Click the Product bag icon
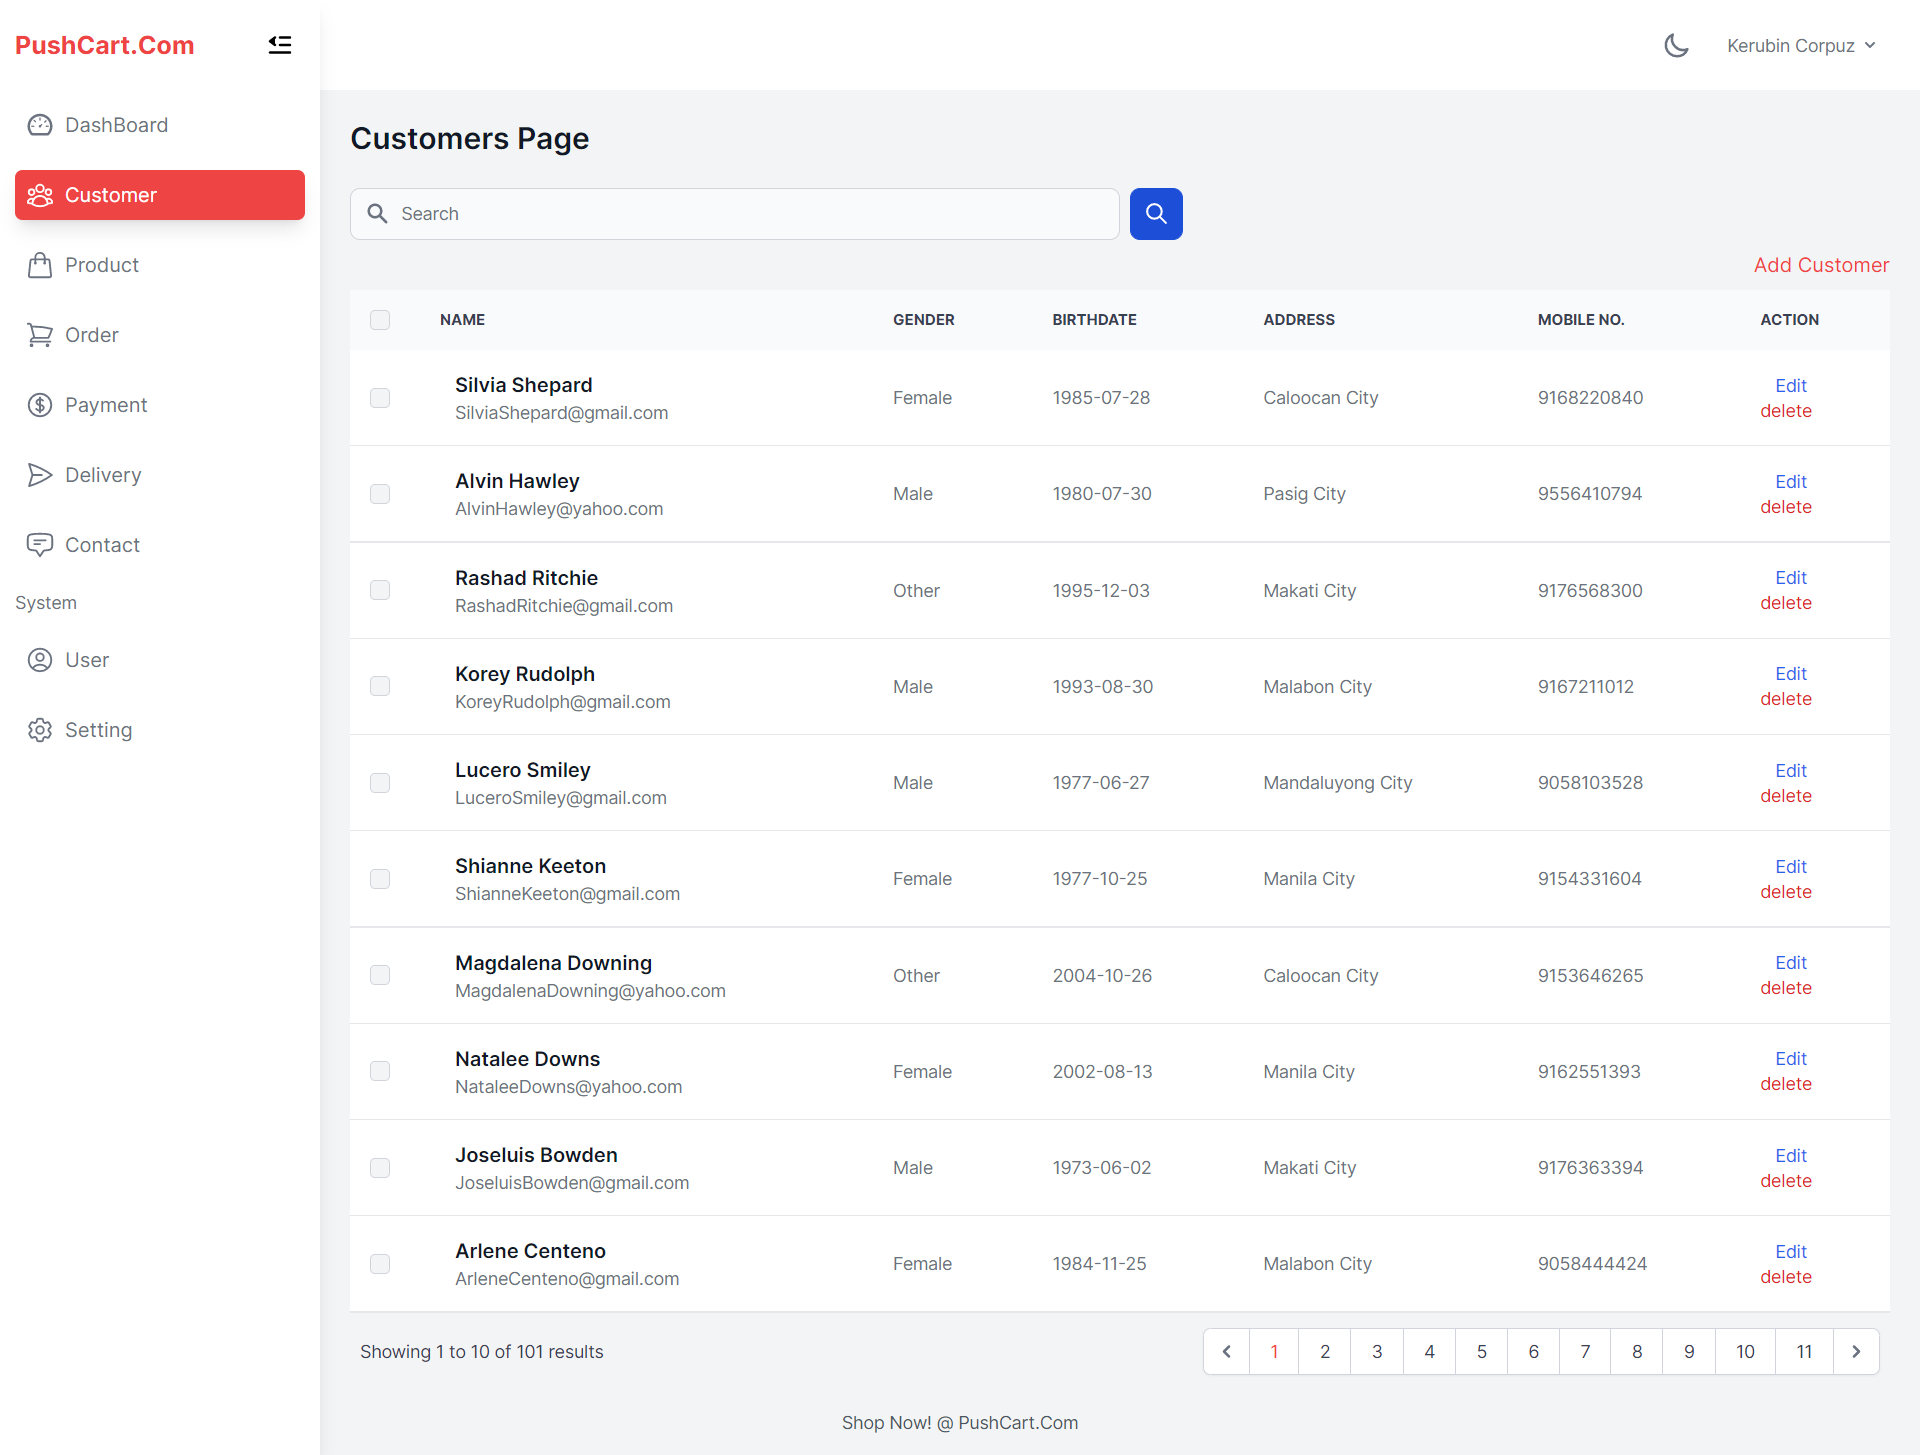 pos(39,264)
